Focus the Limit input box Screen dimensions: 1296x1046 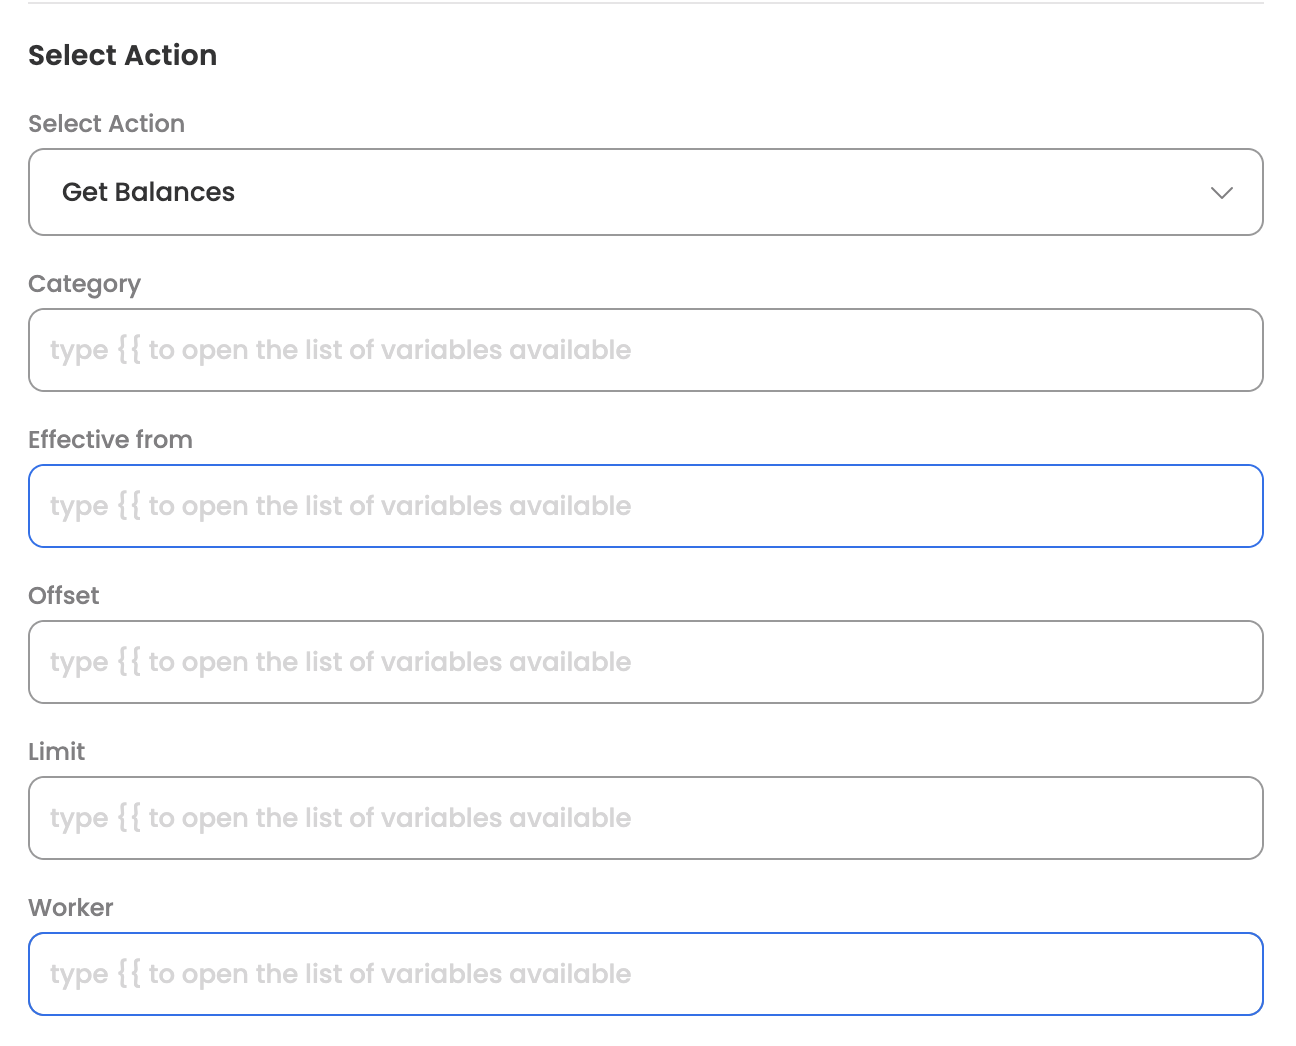click(x=900, y=818)
